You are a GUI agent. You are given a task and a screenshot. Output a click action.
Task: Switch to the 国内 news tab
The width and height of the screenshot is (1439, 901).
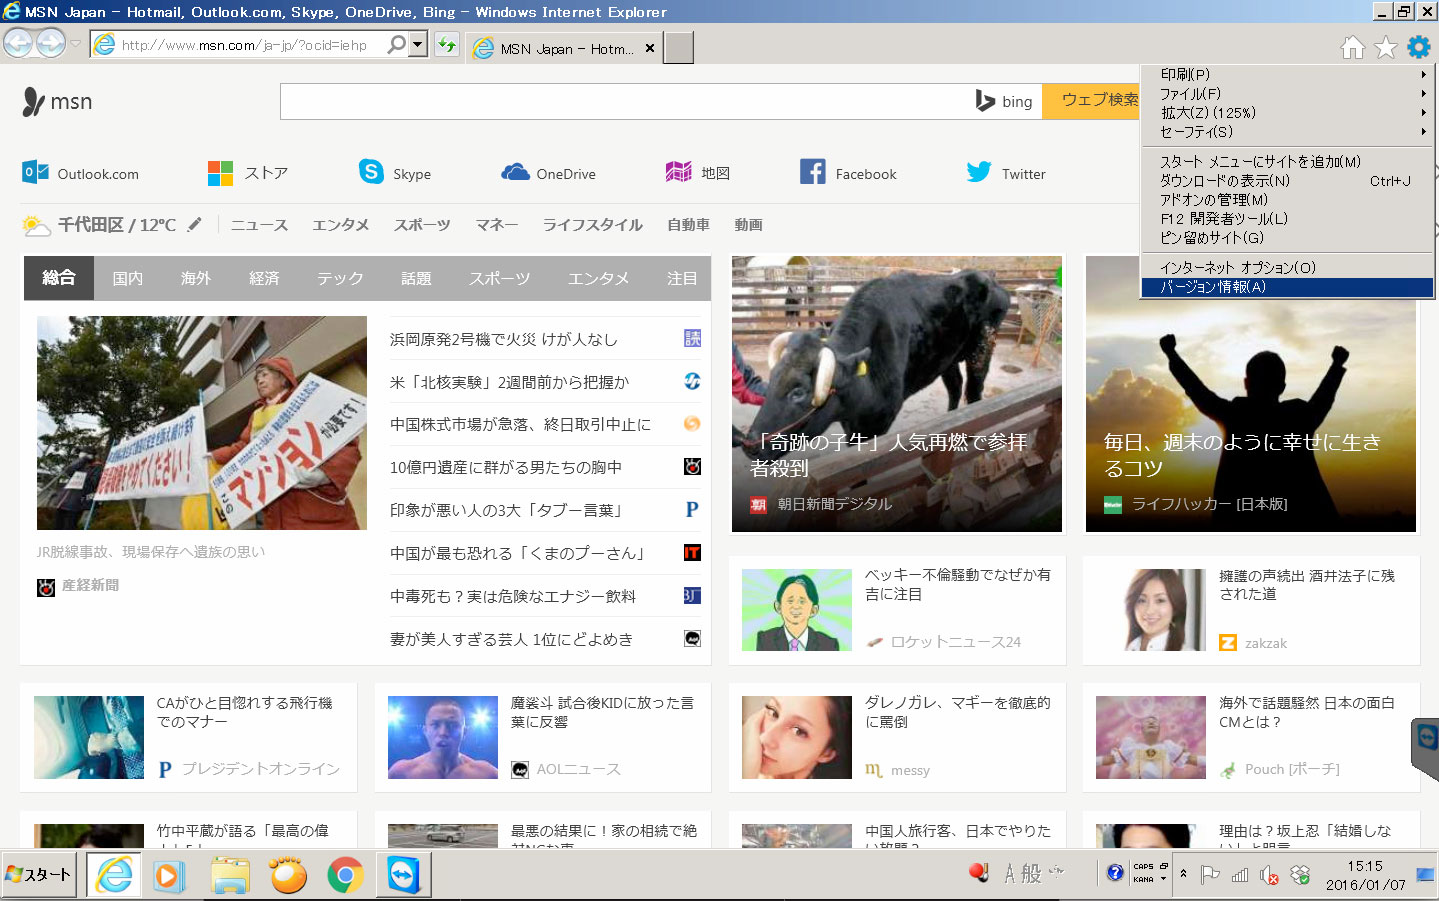pyautogui.click(x=127, y=278)
